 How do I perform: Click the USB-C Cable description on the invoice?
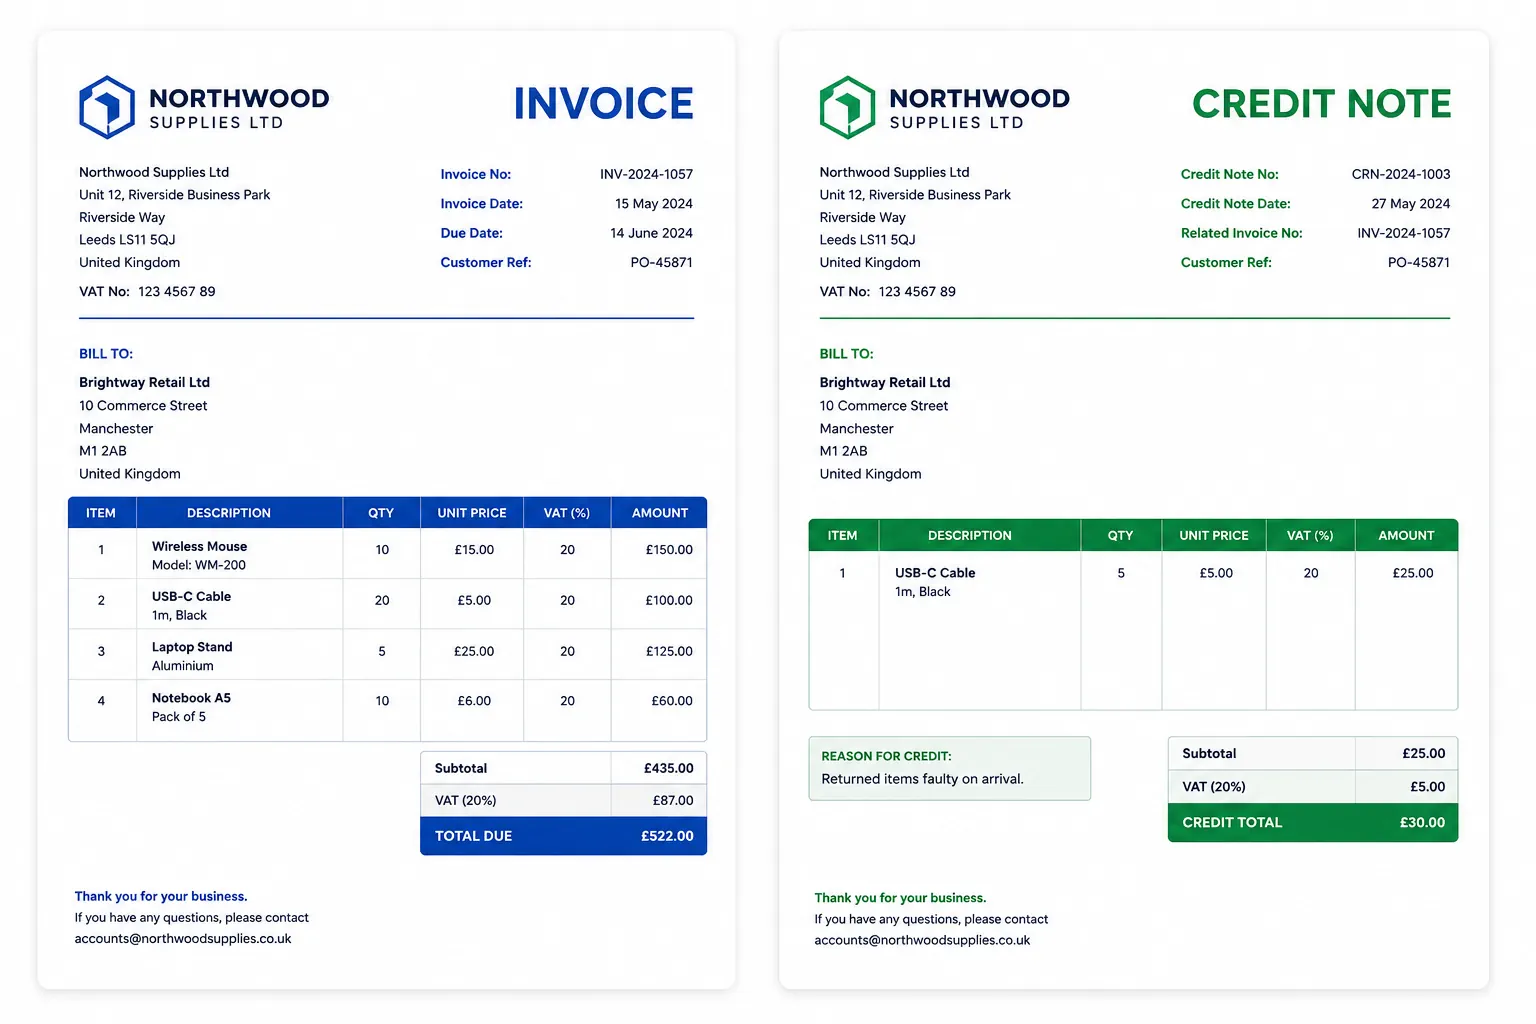tap(191, 606)
